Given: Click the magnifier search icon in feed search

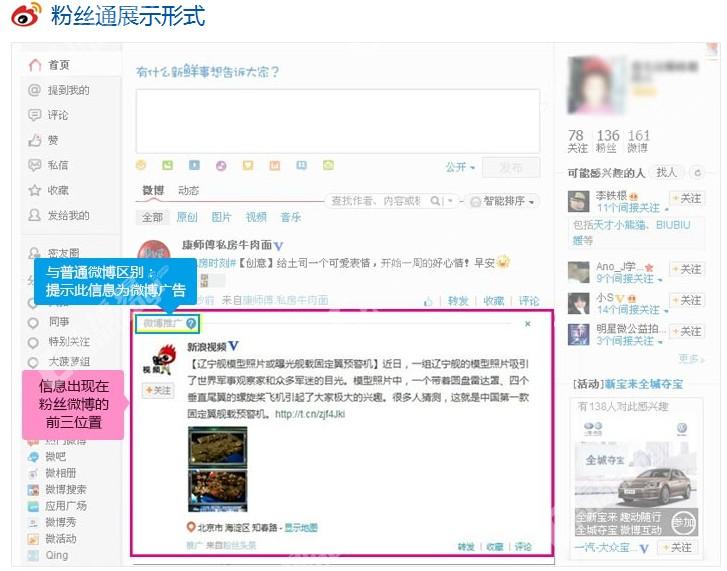Looking at the screenshot, I should (435, 201).
